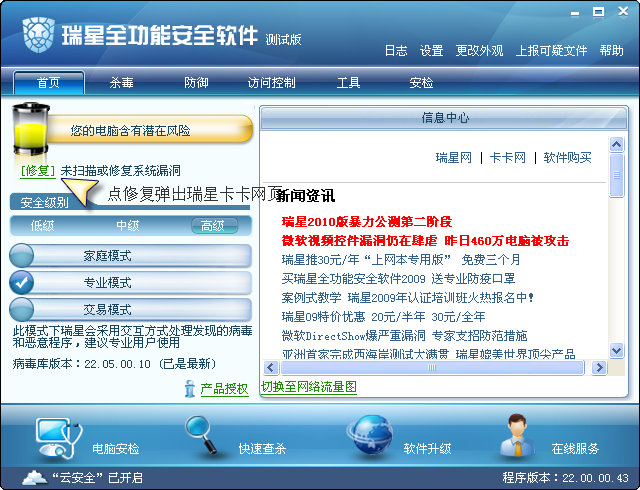Open news 瑞星09特价优惠 20元/半年
Screen dimensions: 640x490
[384, 317]
